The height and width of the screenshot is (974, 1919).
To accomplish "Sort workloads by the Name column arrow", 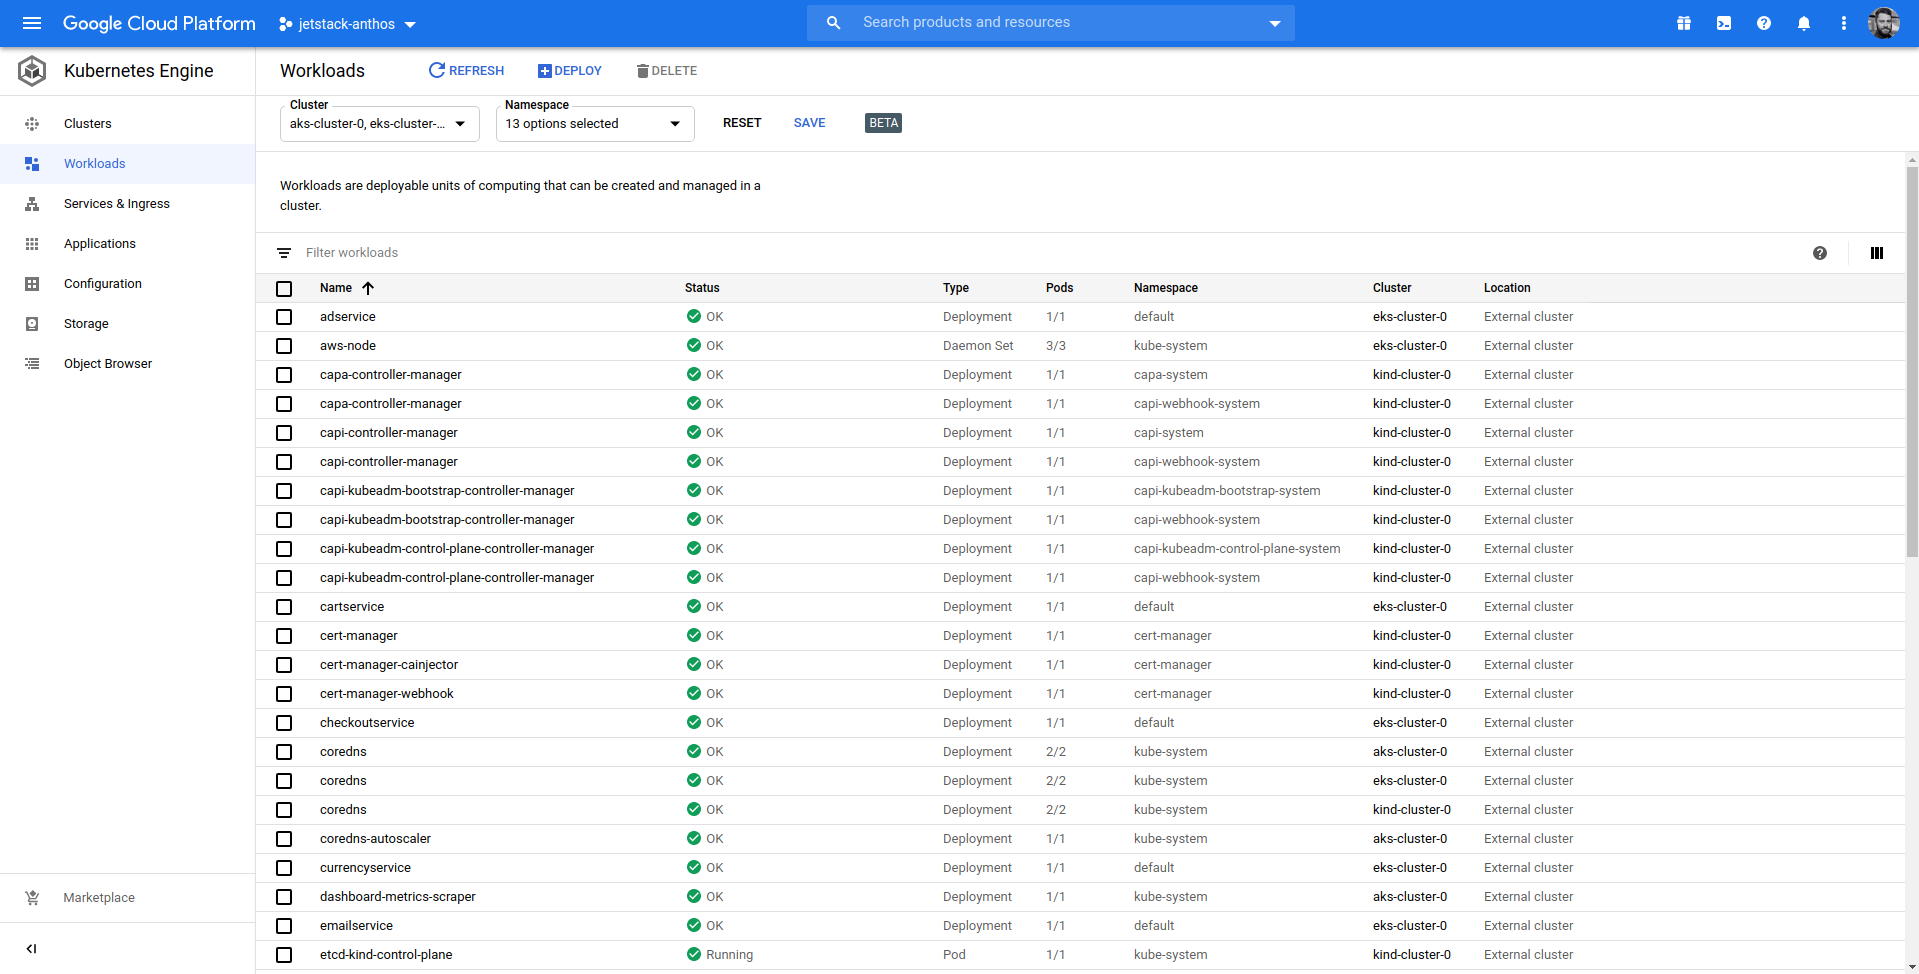I will (368, 288).
